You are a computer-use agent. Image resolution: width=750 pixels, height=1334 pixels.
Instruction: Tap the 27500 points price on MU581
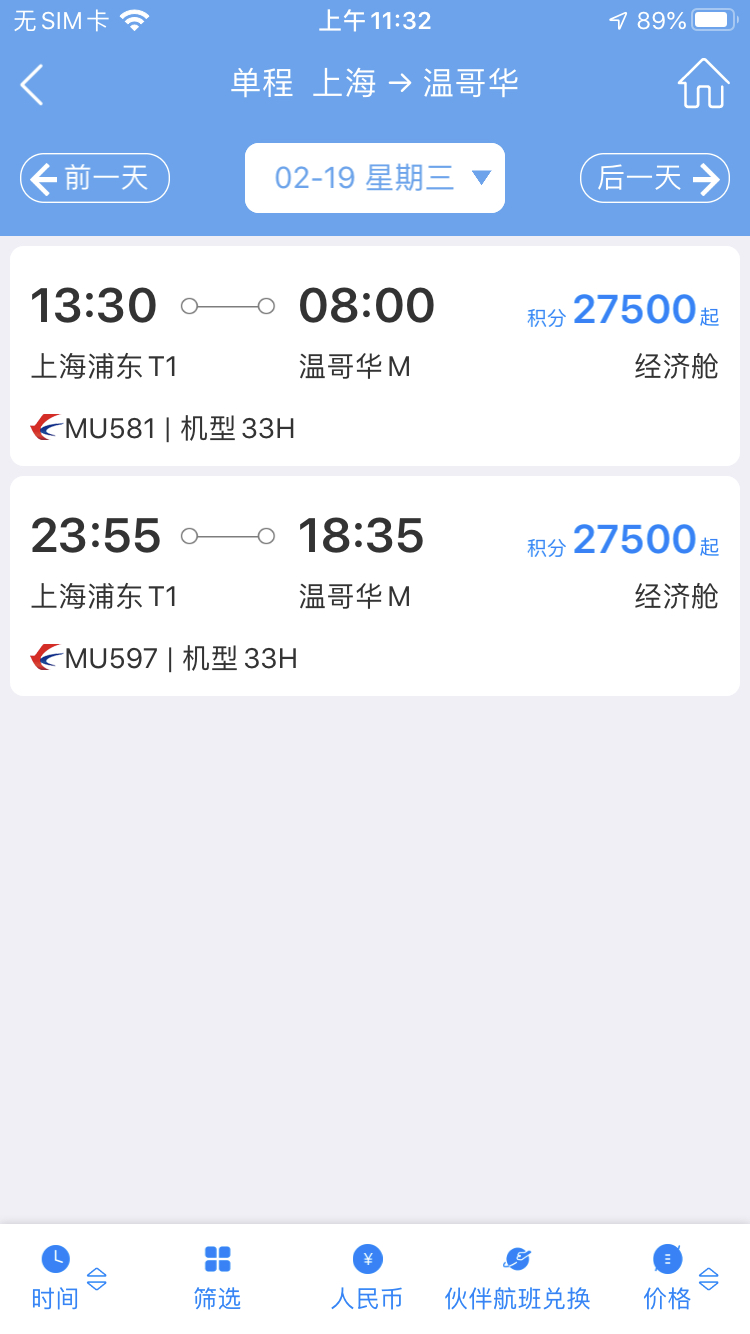(x=634, y=310)
